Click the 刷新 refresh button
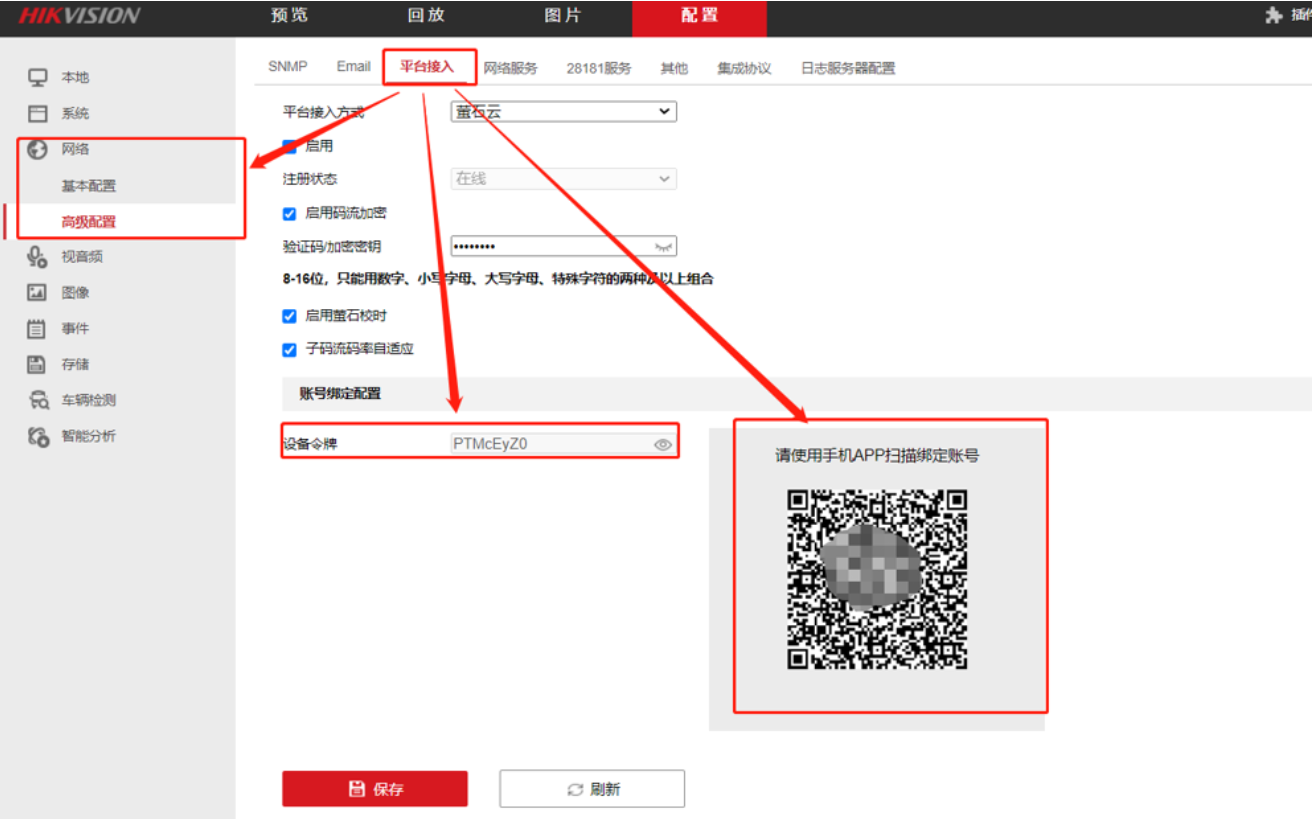The height and width of the screenshot is (819, 1314). pyautogui.click(x=592, y=789)
